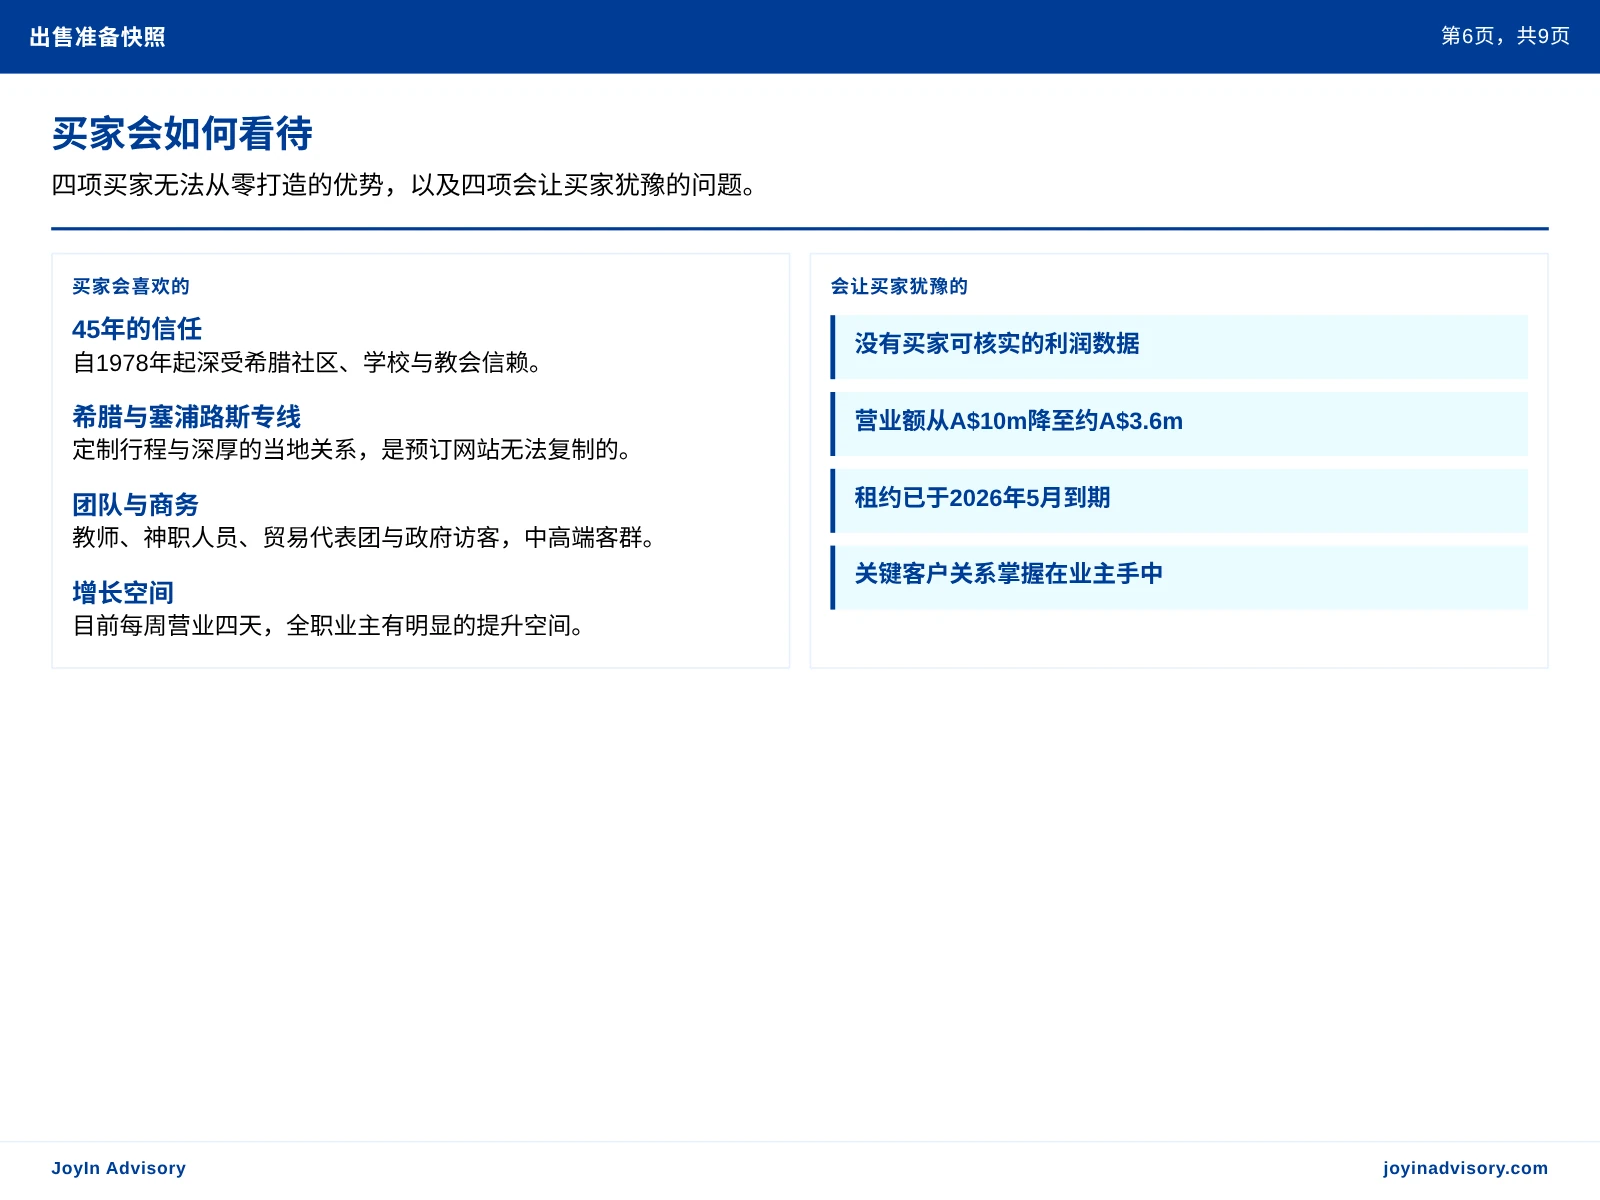Click the subtitle starting with 四项买家无法从零打造的优势
The image size is (1600, 1200).
404,185
